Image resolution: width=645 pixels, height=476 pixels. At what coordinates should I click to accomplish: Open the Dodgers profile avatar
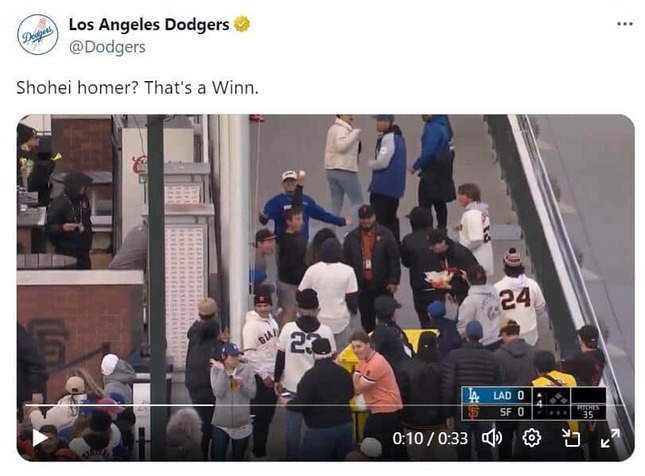point(37,35)
